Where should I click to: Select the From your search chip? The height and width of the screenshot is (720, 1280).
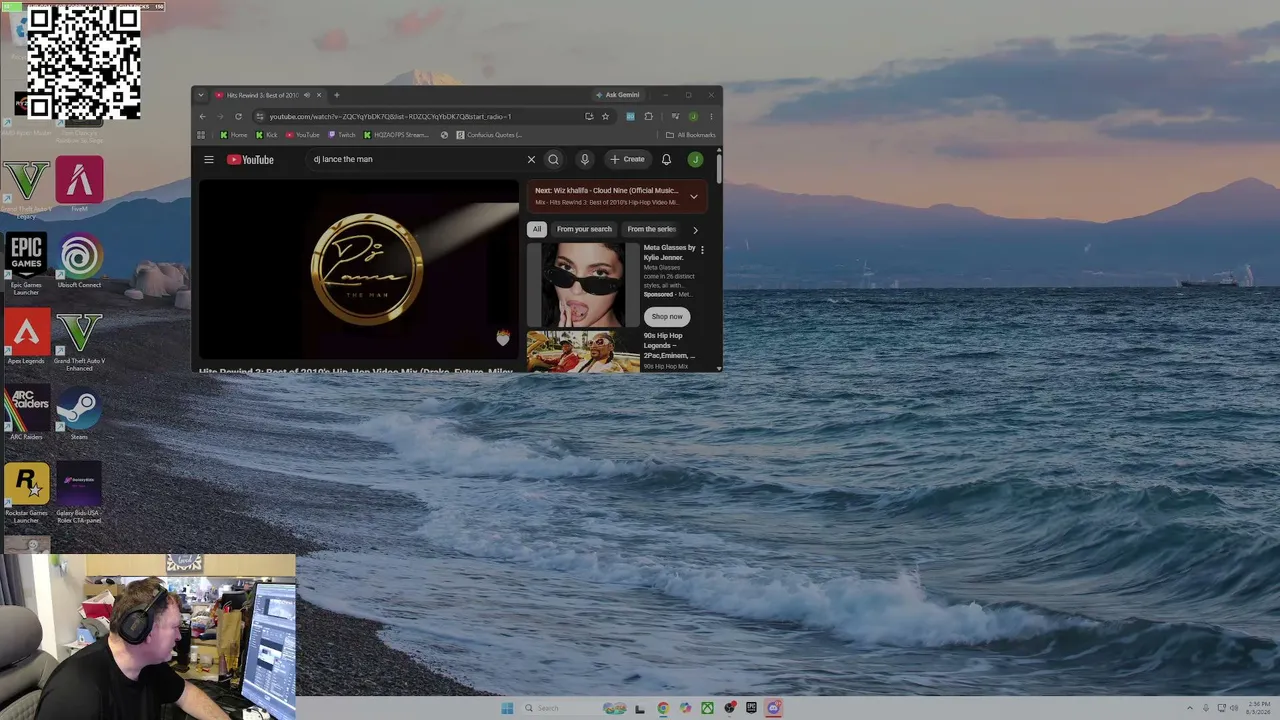click(584, 229)
